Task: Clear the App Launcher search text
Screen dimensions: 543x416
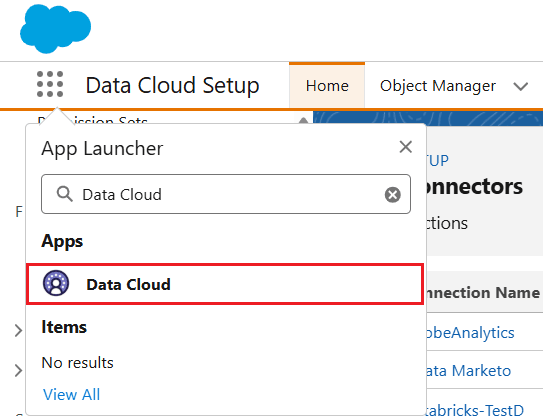Action: (x=393, y=195)
